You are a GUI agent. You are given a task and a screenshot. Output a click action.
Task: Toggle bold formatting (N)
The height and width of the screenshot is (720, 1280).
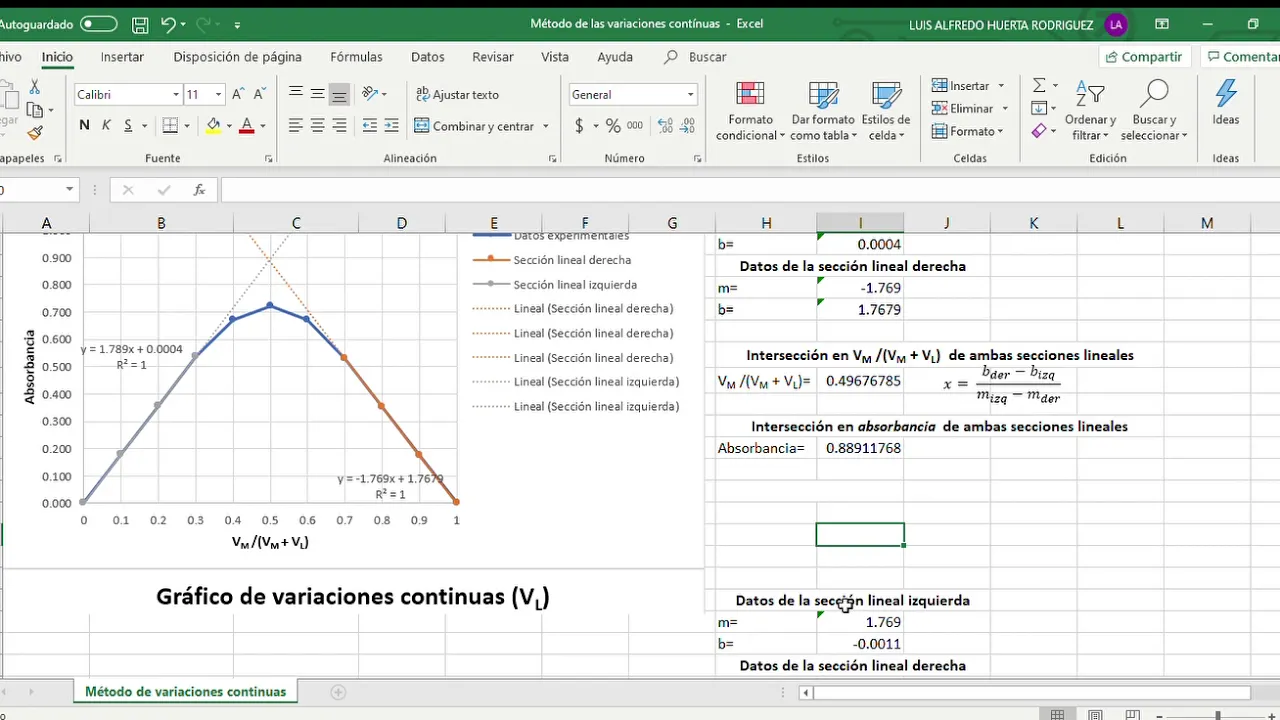(84, 126)
